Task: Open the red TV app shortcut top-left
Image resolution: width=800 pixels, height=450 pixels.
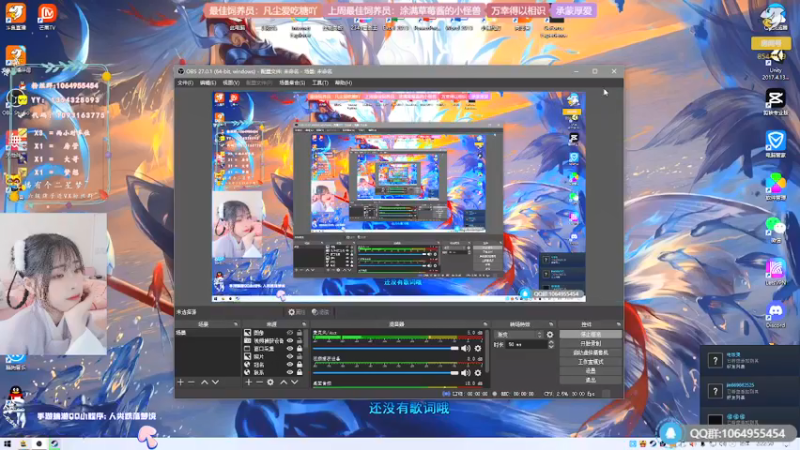Action: (x=47, y=17)
